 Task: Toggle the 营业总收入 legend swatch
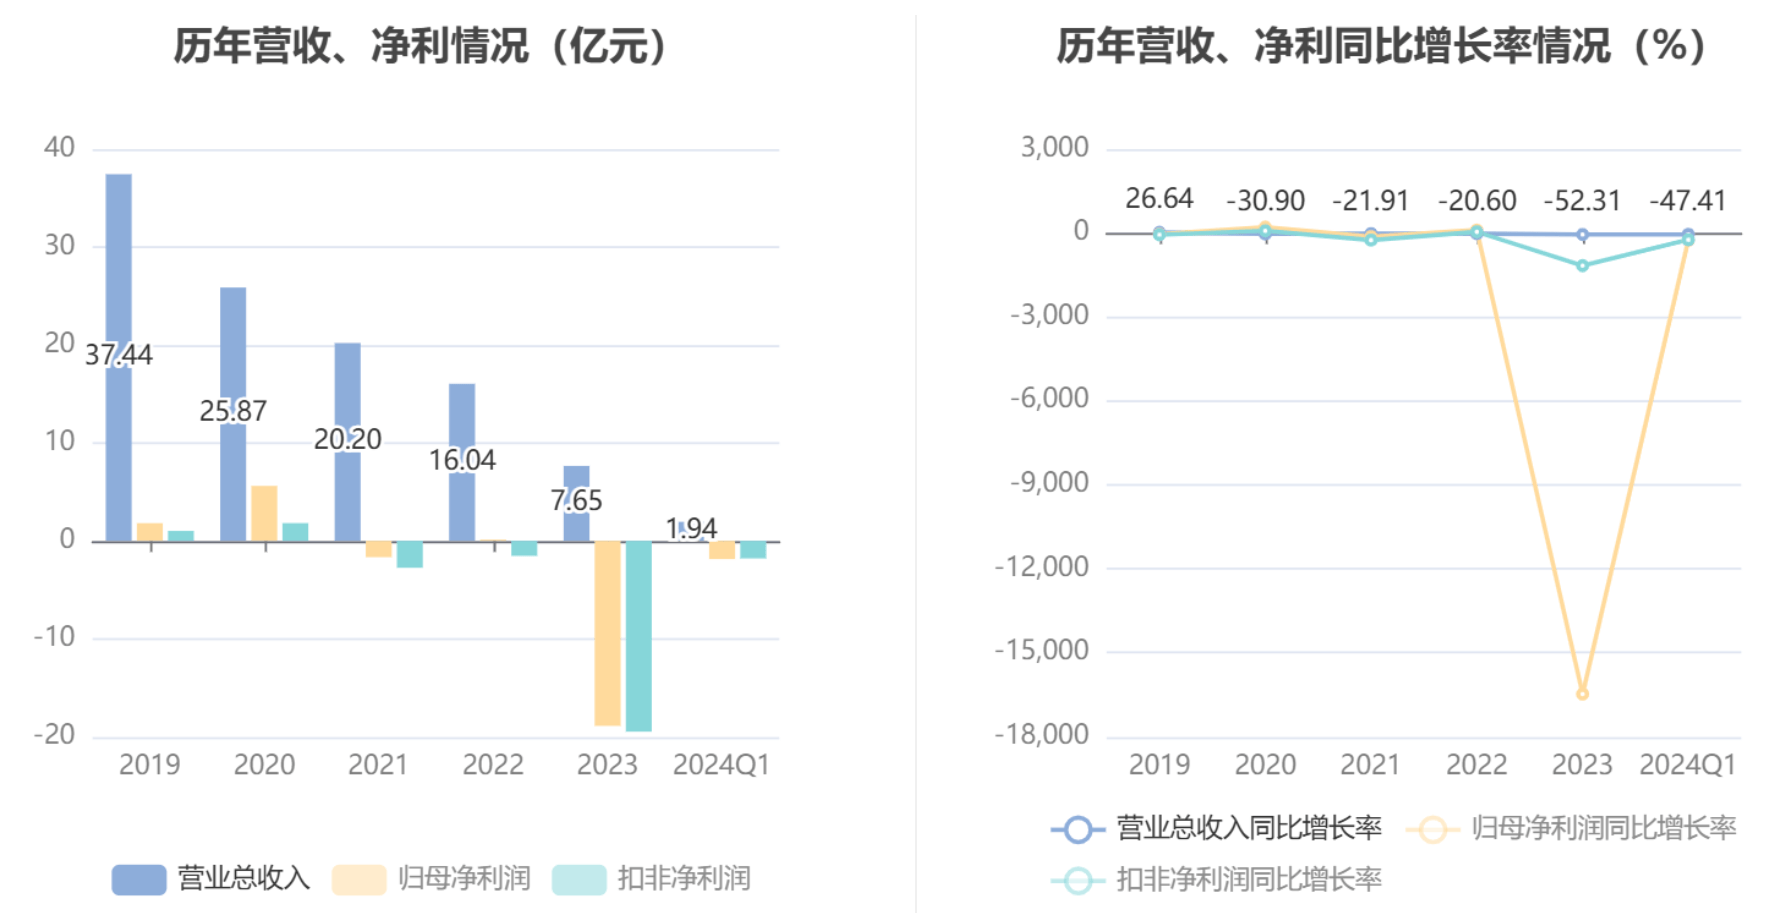point(139,879)
